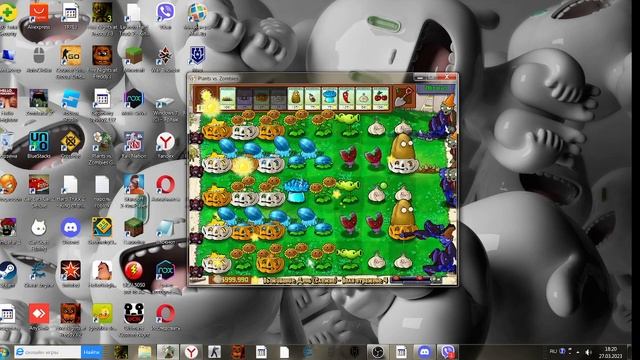Open the Aliexpress desktop shortcut

click(x=39, y=16)
